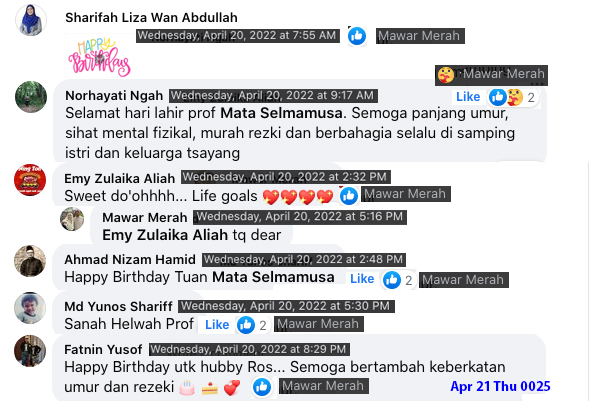
Task: Click like thumb icon on Emy Zulaika's comment
Action: click(x=349, y=196)
